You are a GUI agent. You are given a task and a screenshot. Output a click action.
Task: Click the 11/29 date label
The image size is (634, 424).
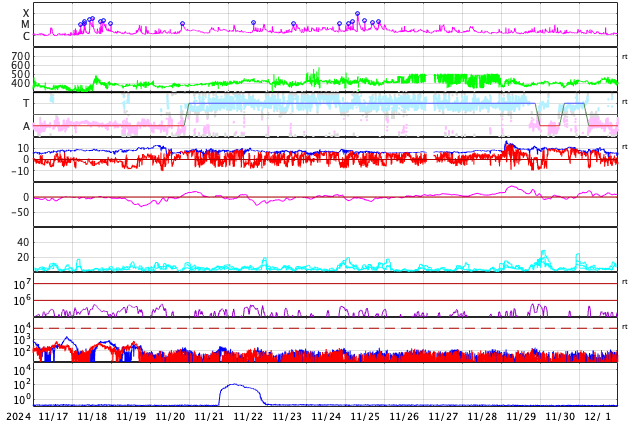point(521,416)
